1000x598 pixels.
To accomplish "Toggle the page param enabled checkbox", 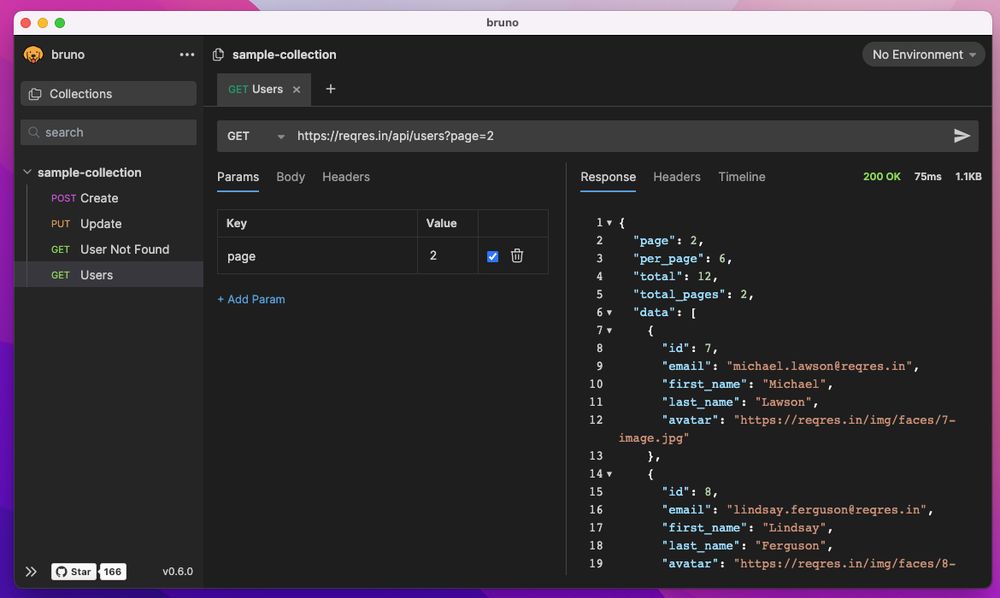I will click(492, 256).
